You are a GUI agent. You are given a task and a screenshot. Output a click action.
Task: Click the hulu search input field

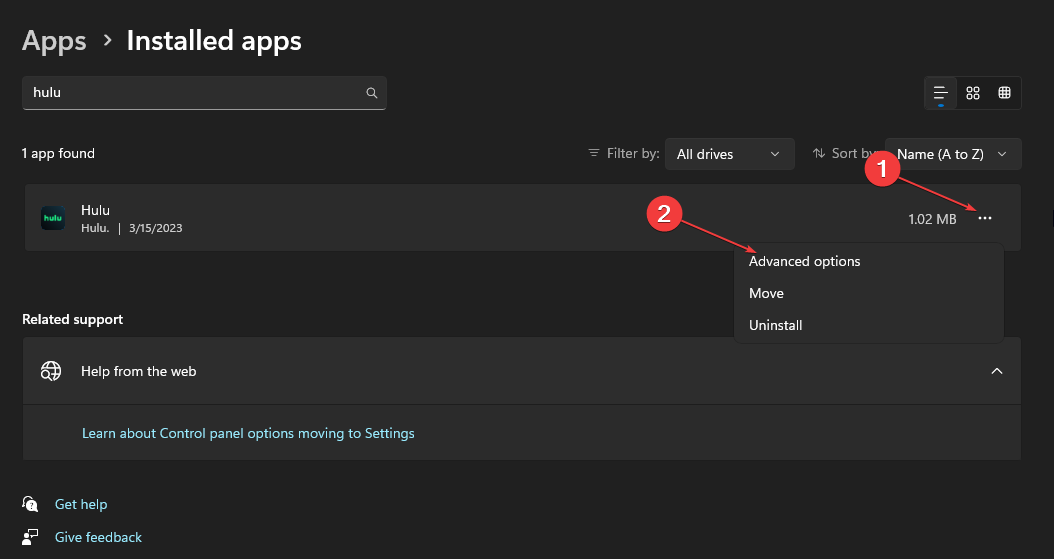(195, 93)
